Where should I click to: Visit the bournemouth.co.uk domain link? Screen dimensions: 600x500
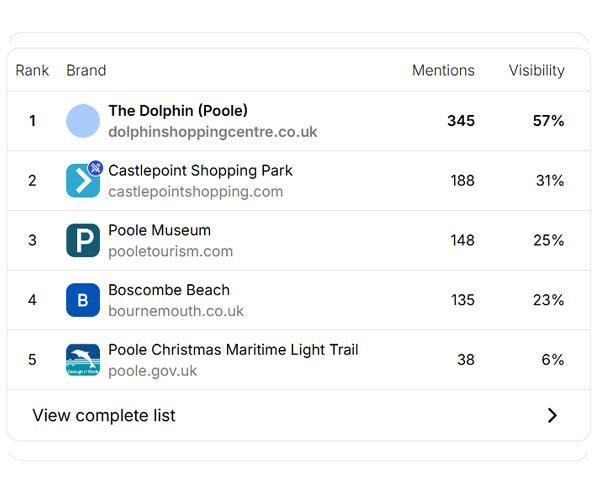point(176,311)
